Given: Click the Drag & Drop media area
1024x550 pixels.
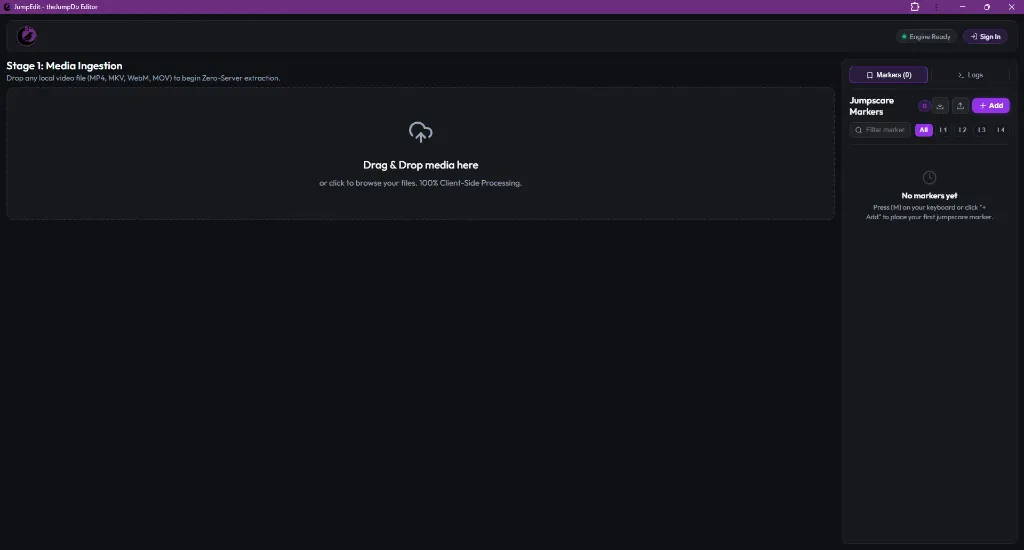Looking at the screenshot, I should [421, 154].
